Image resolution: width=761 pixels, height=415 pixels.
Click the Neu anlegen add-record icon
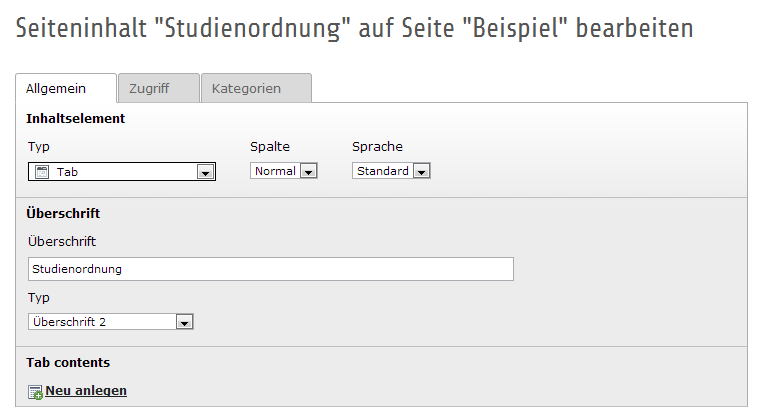[35, 391]
